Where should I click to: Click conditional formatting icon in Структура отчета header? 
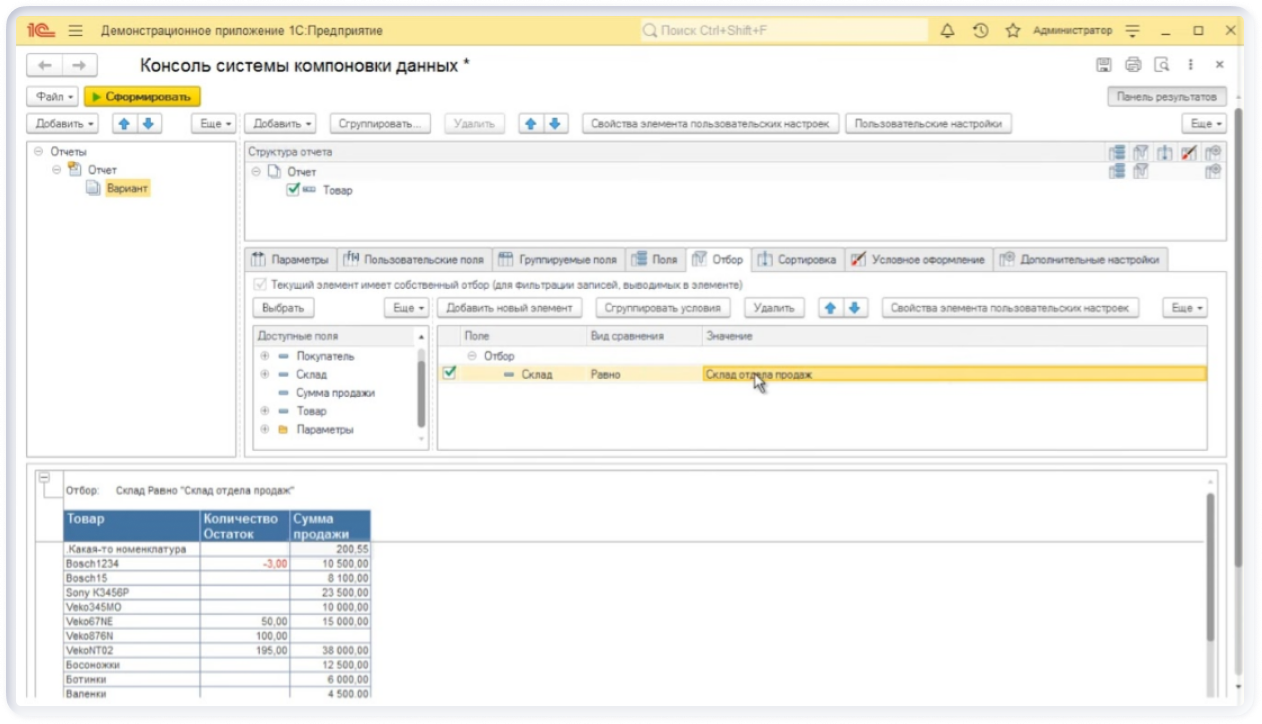tap(1189, 153)
